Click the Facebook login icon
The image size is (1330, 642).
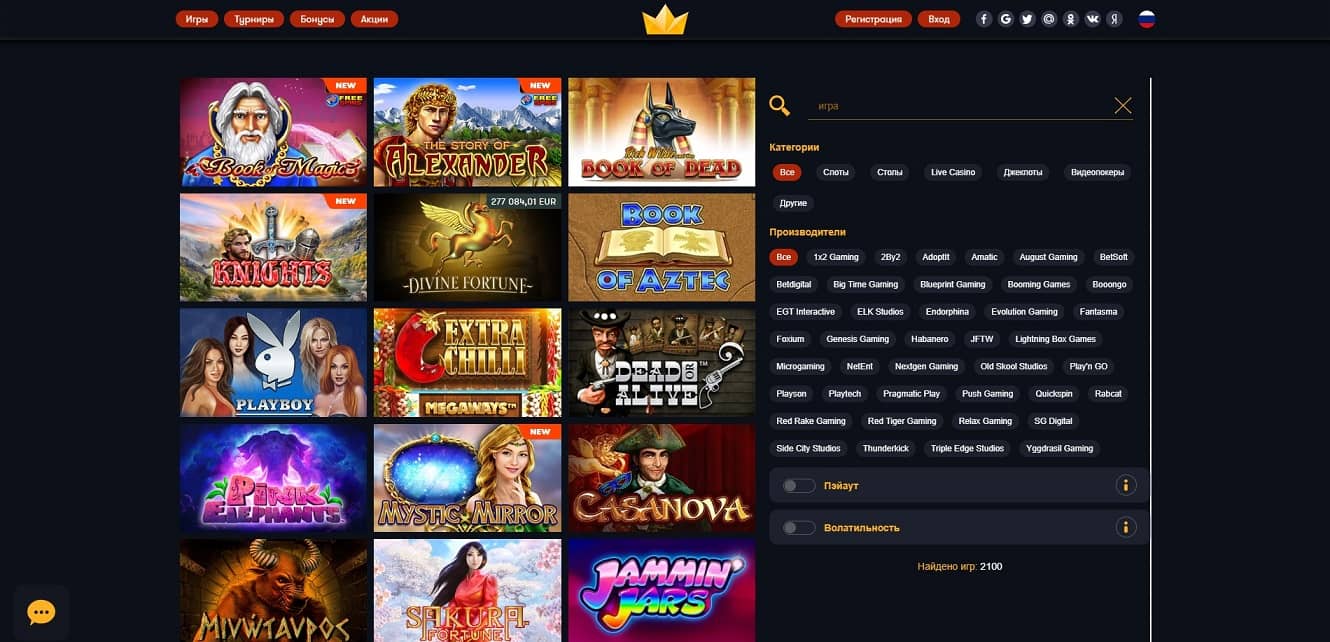[x=984, y=19]
